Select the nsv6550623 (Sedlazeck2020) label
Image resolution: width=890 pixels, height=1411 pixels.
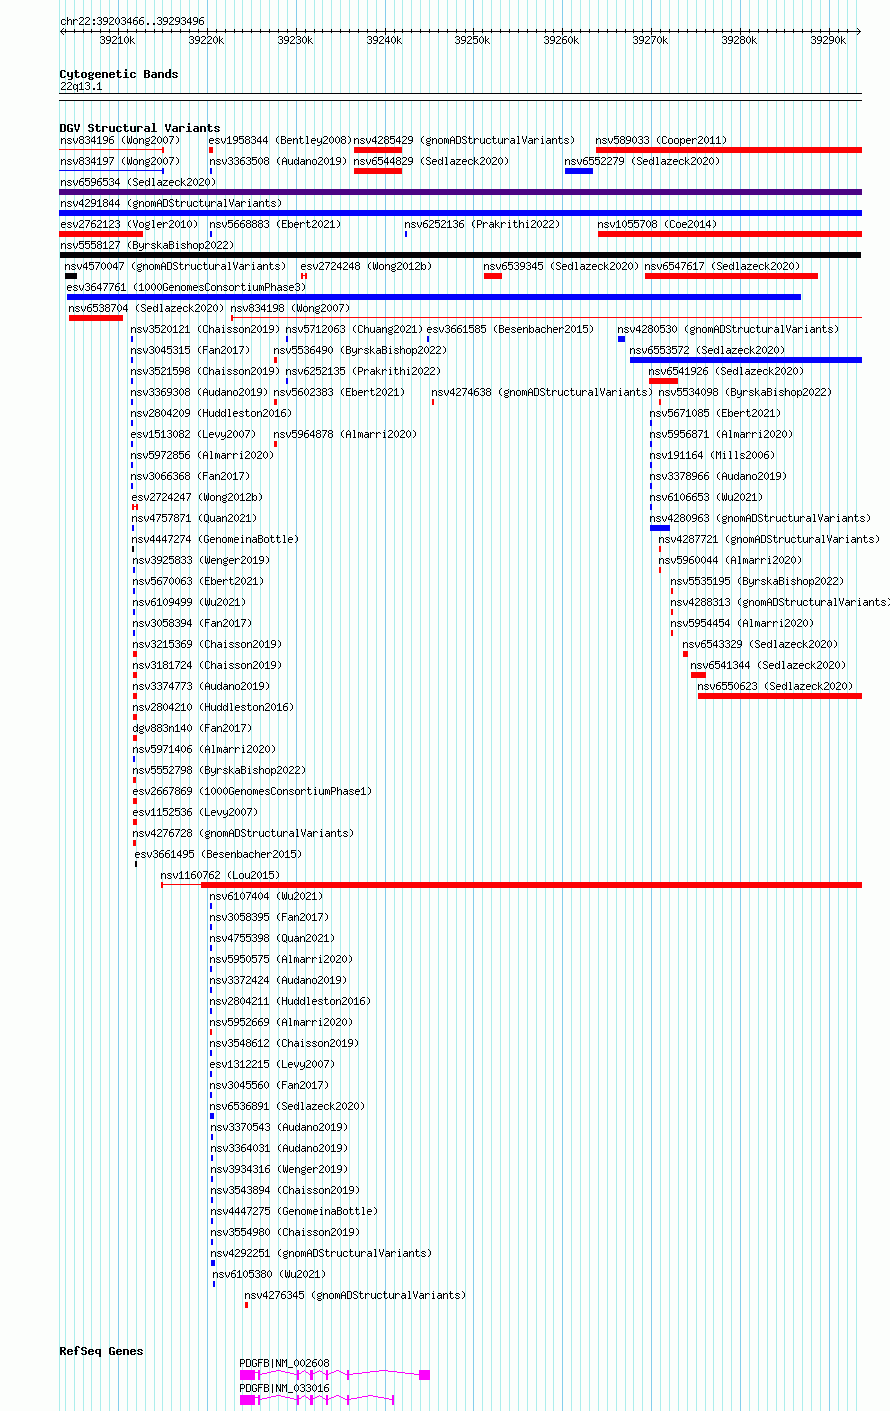[x=775, y=686]
